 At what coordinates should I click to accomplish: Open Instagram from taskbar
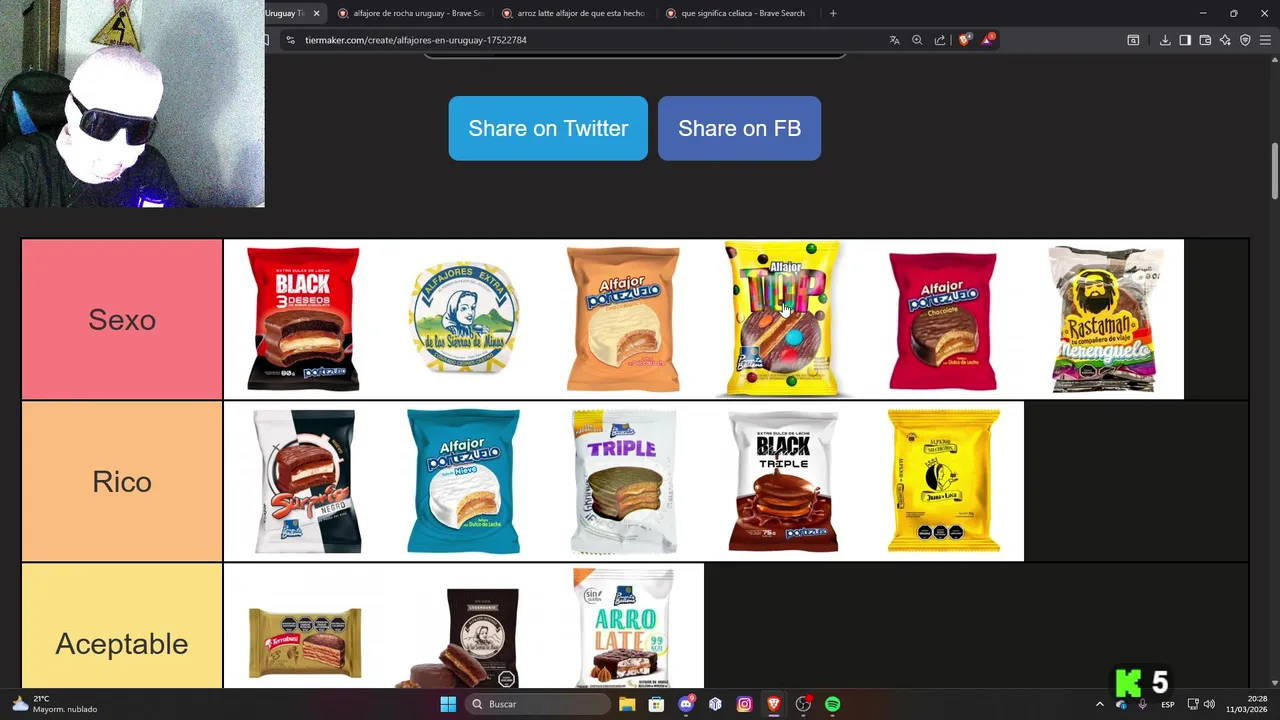744,704
